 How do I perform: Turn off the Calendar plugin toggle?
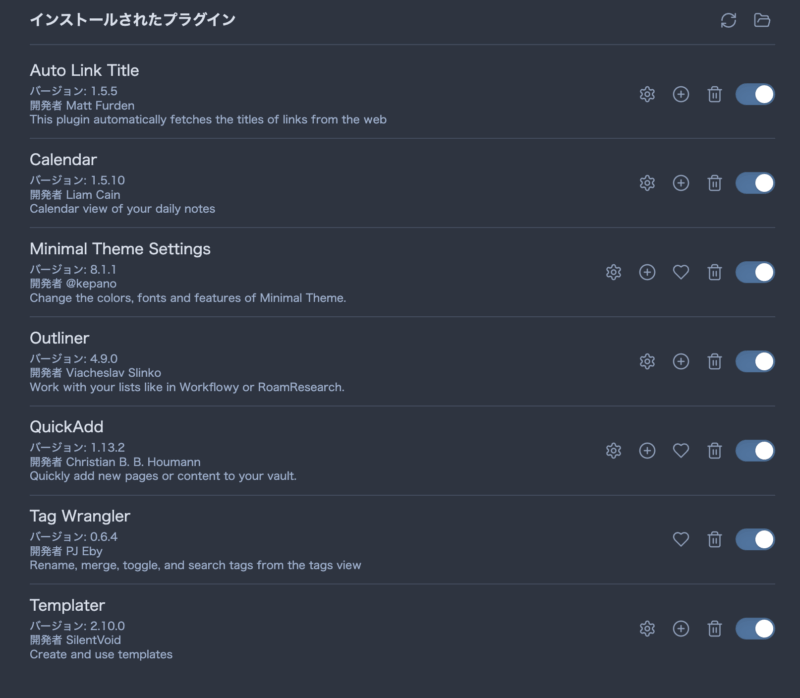[x=755, y=183]
